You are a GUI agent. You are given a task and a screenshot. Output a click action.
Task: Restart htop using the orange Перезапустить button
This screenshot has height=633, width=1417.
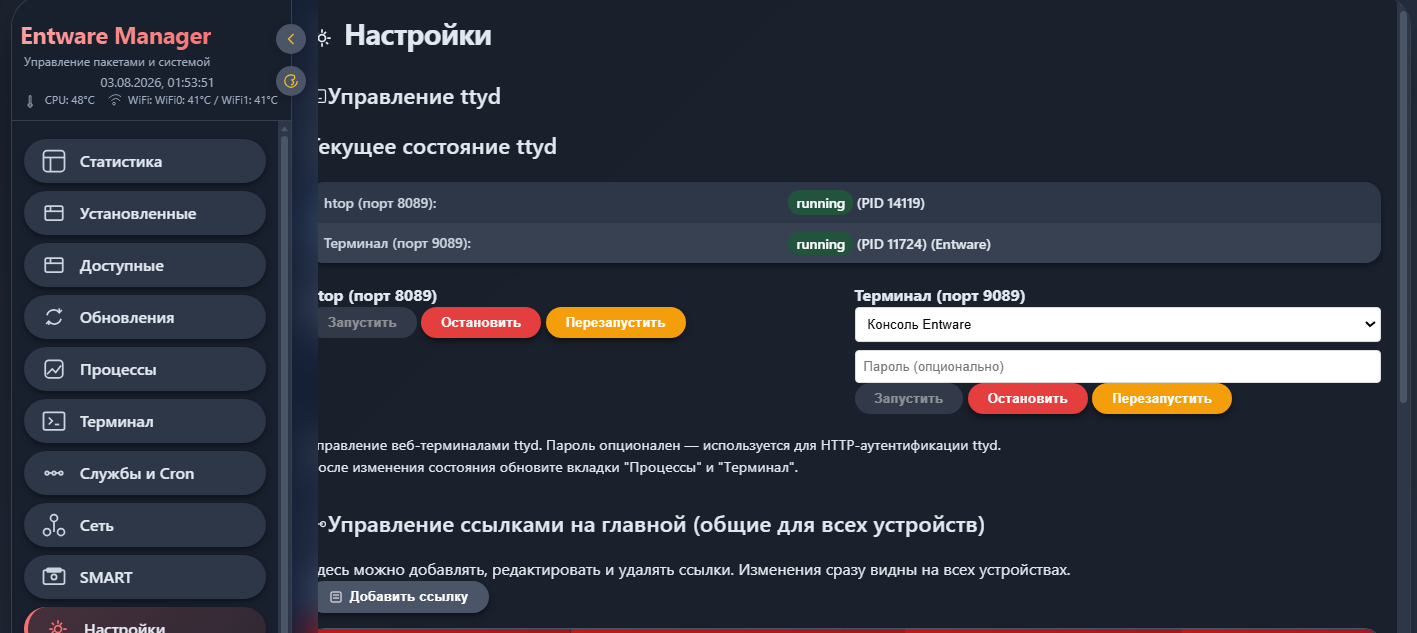tap(616, 323)
